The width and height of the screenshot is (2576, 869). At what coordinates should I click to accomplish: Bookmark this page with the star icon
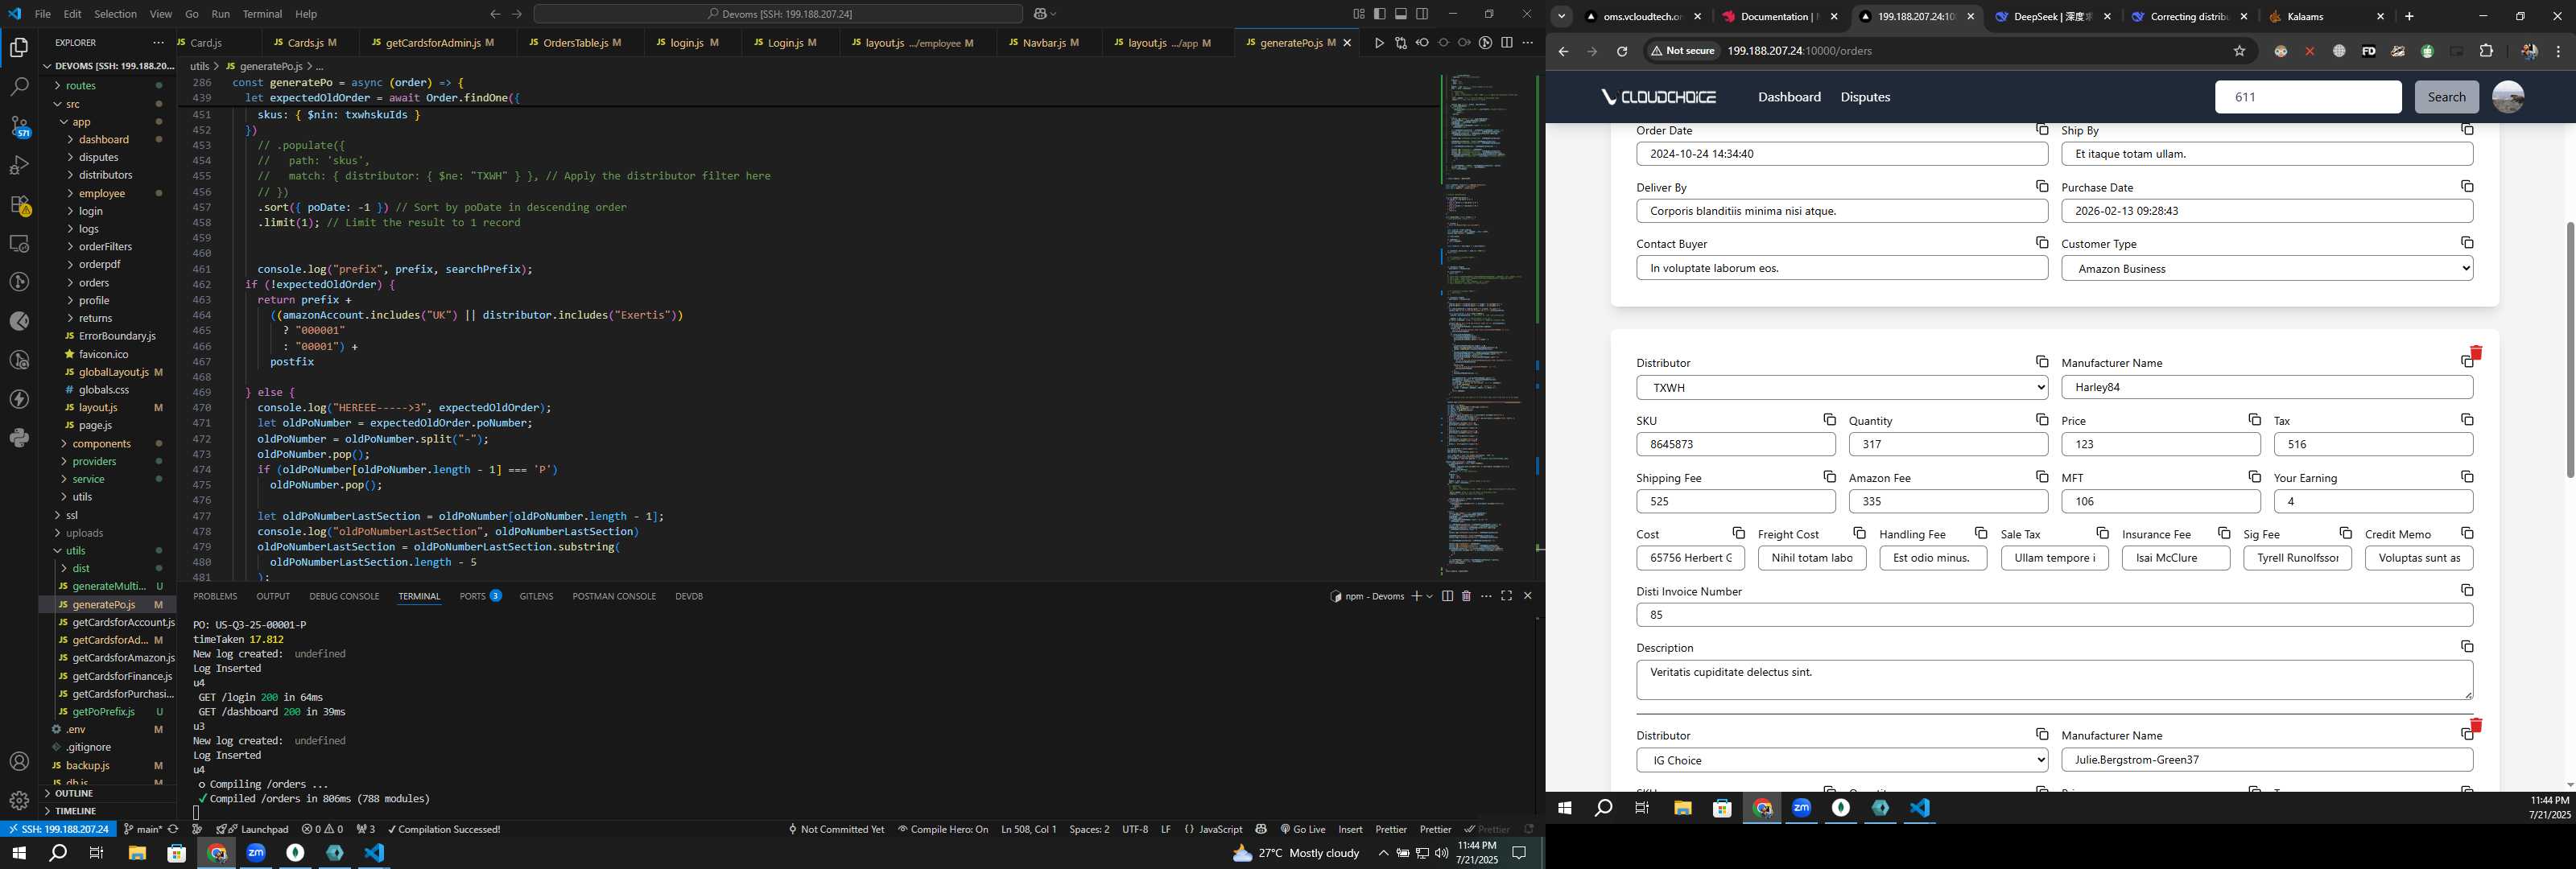[2239, 51]
